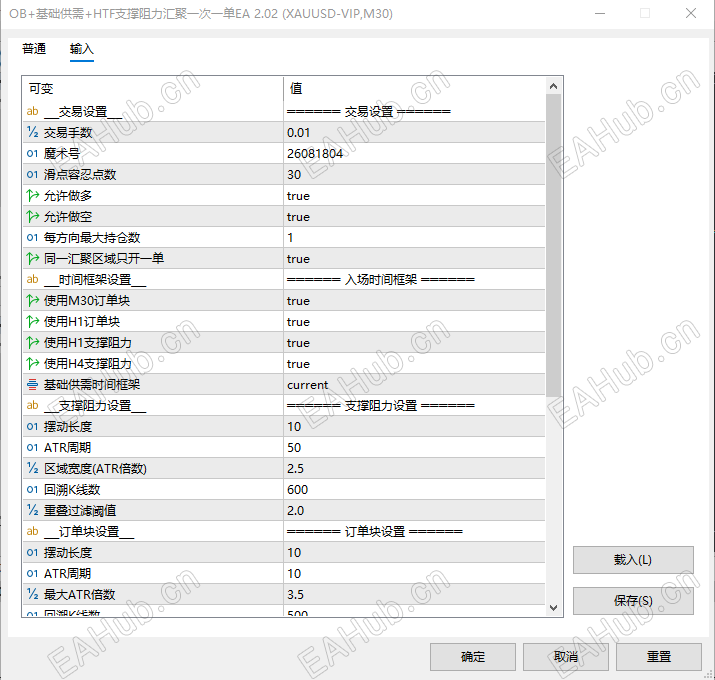The height and width of the screenshot is (680, 715).
Task: Click the ====== 订单块设置 ====== value
Action: tap(374, 531)
